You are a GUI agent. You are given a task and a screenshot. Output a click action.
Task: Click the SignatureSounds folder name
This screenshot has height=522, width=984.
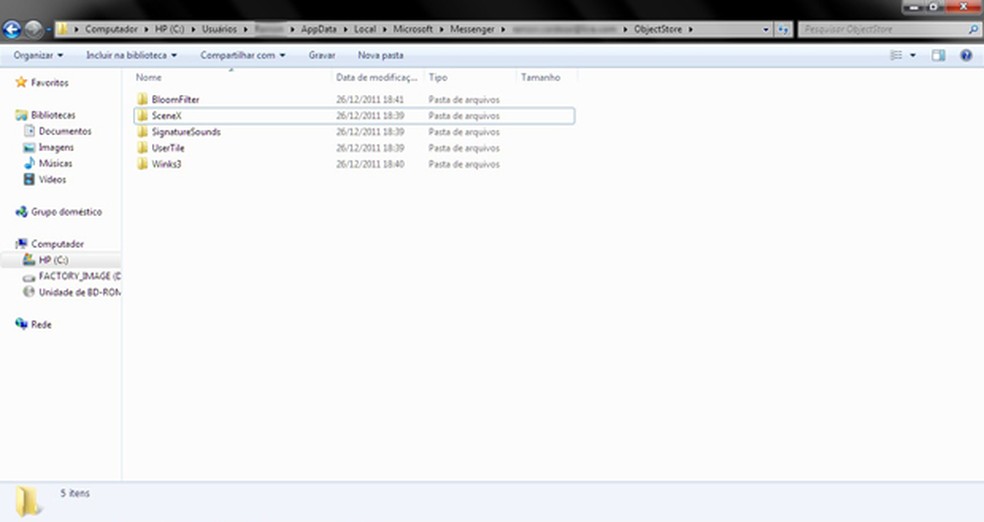[186, 132]
